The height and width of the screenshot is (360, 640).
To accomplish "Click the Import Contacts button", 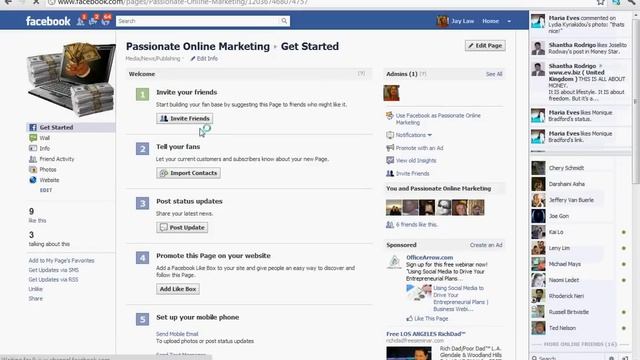I will [x=188, y=173].
